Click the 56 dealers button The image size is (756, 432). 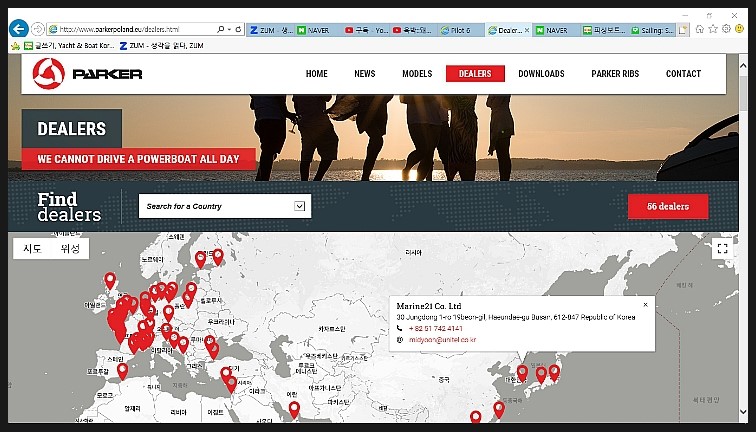click(668, 206)
